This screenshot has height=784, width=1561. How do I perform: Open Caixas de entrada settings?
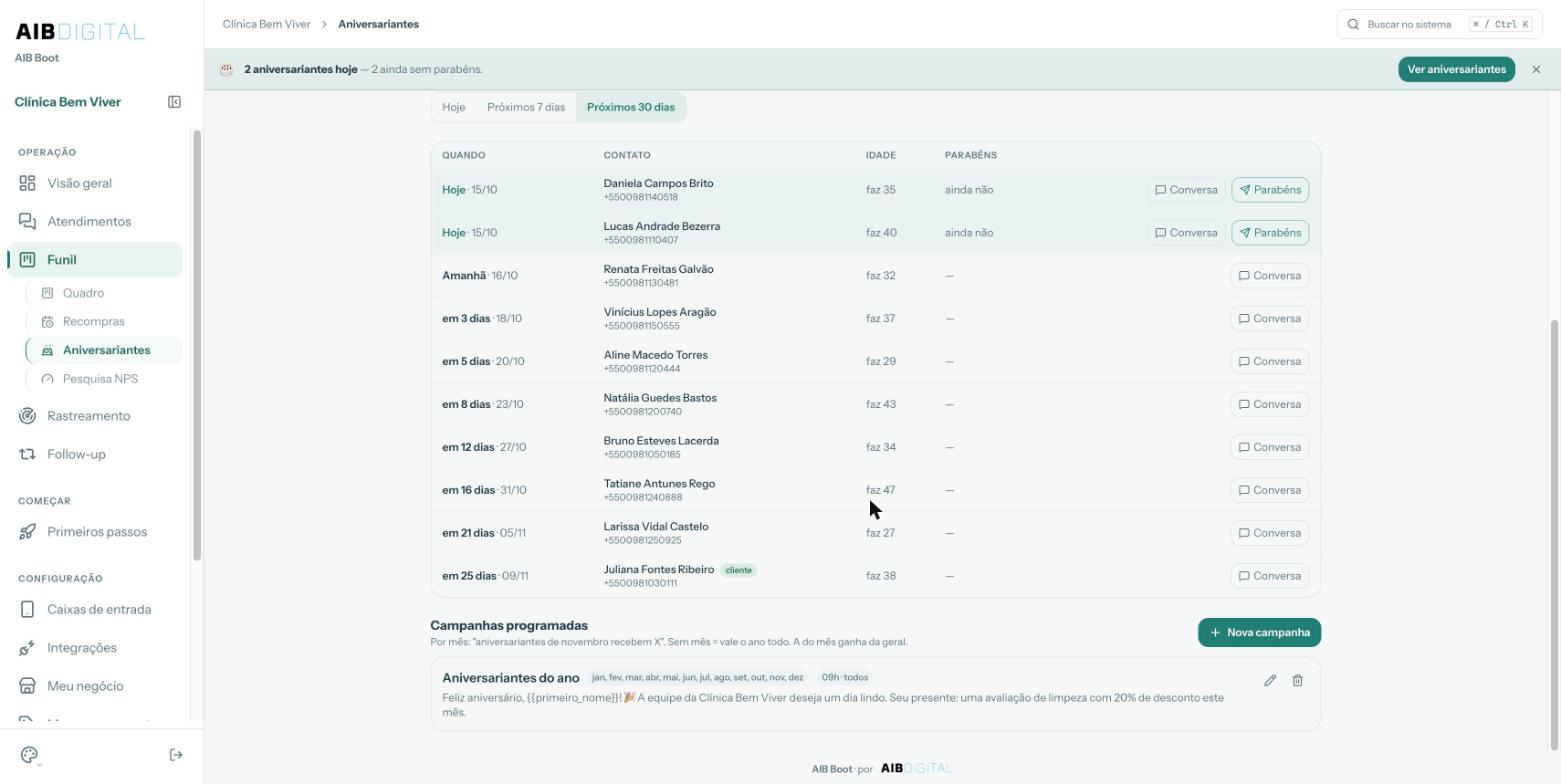point(95,609)
